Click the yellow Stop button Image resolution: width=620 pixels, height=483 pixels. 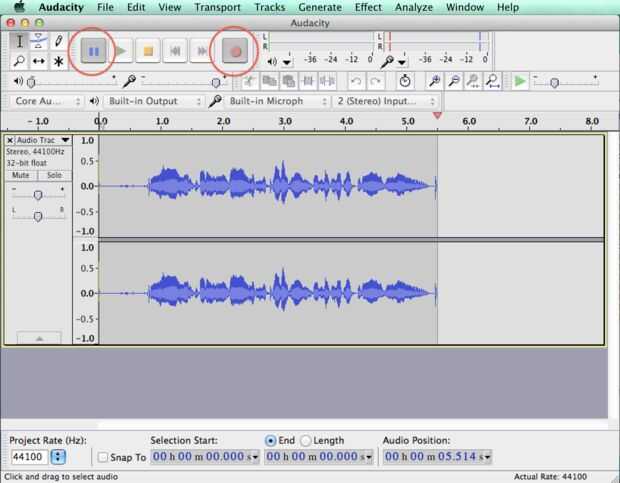(148, 51)
